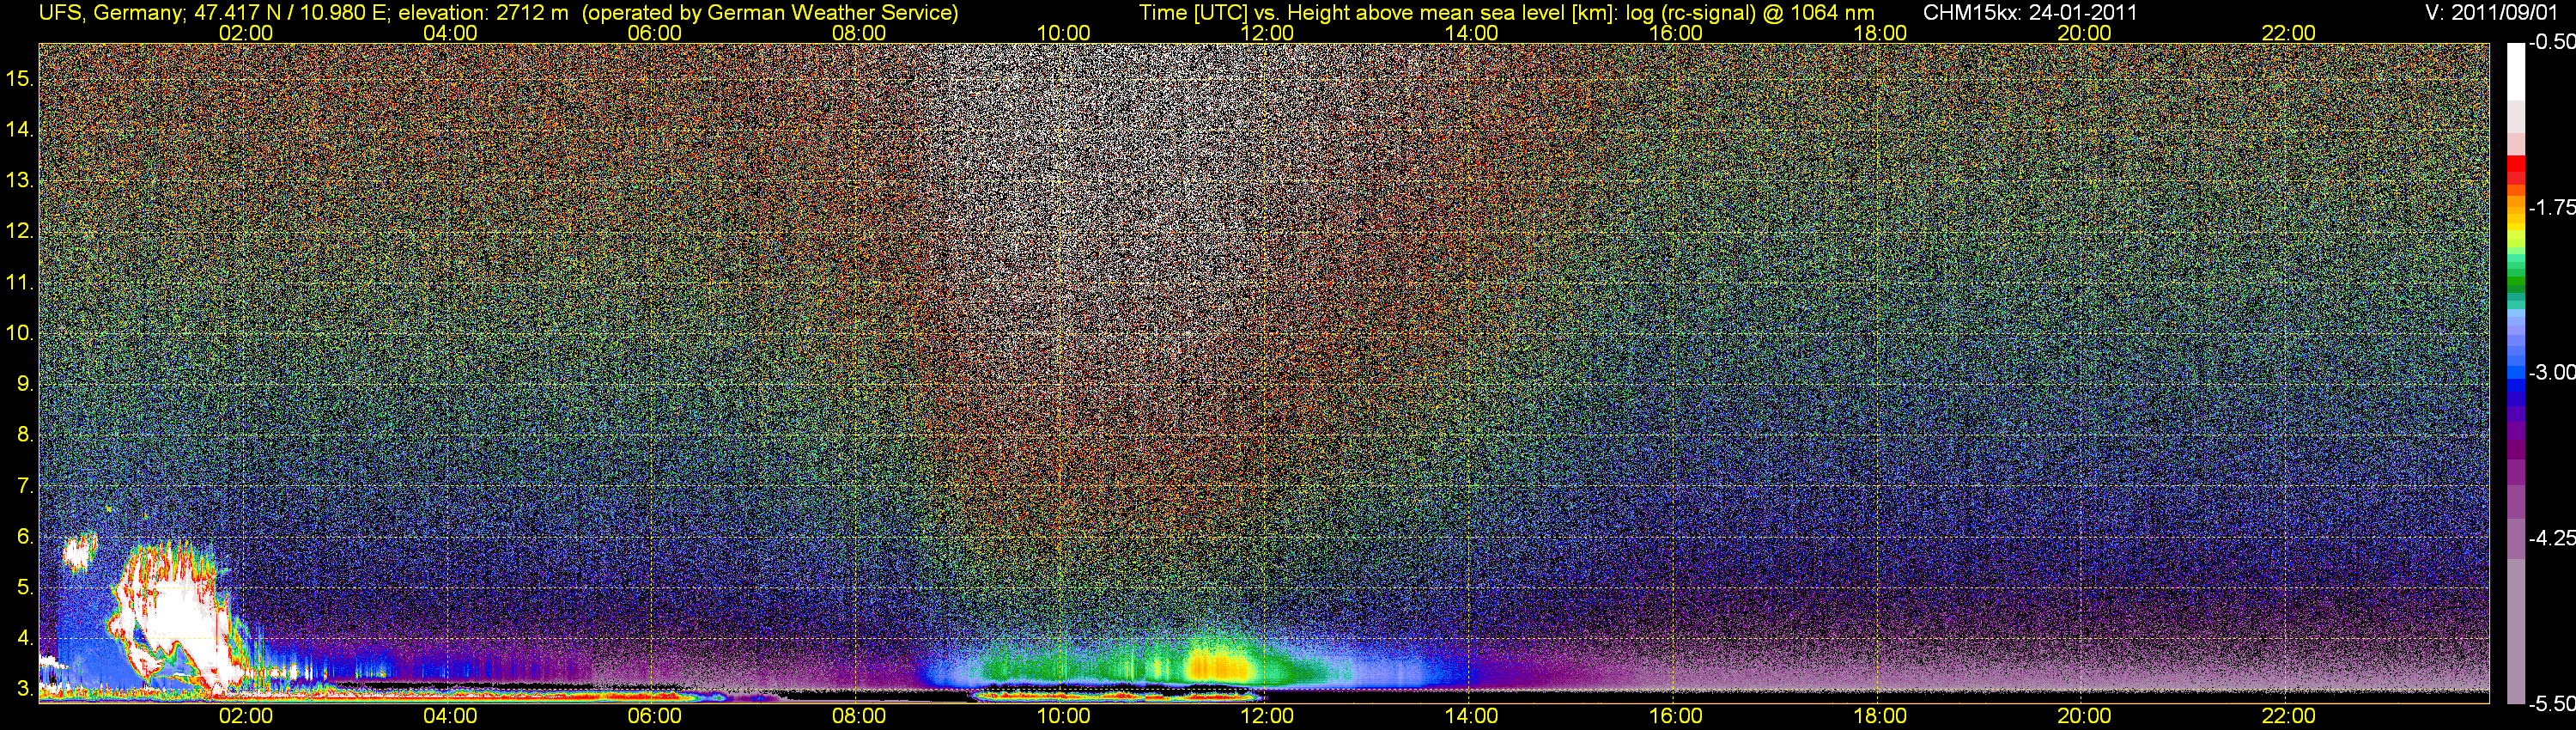Click "(operated by German Weather Service)" text
The image size is (2576, 730).
[770, 13]
